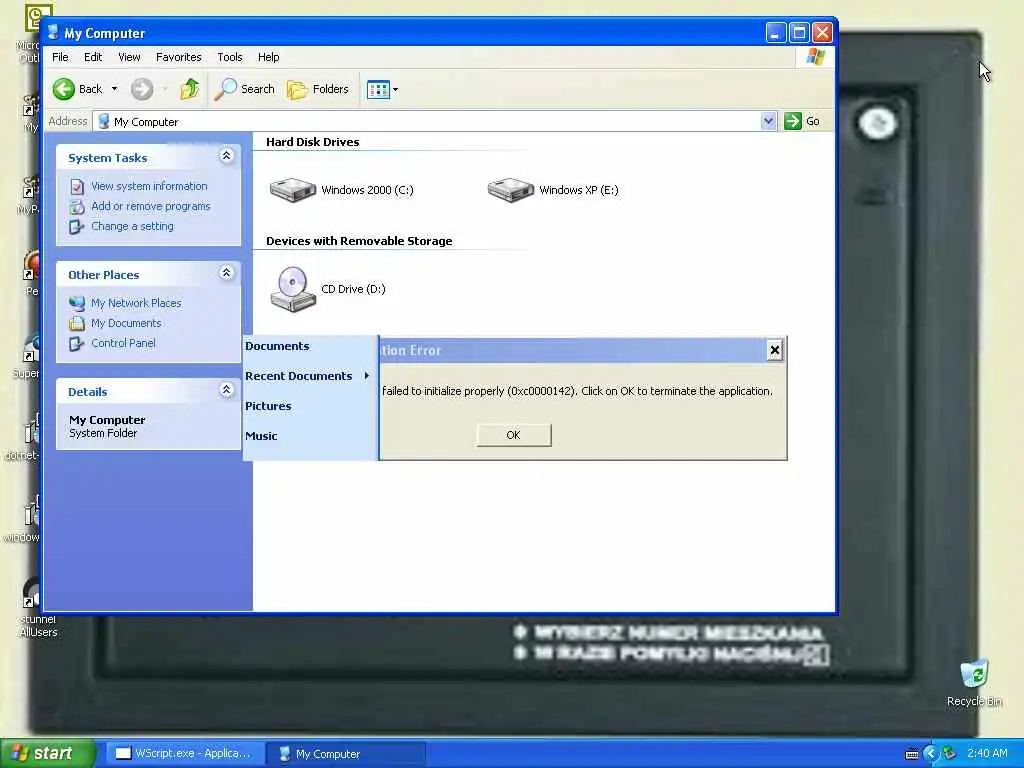Click the Control Panel icon
This screenshot has width=1024, height=768.
click(x=76, y=344)
